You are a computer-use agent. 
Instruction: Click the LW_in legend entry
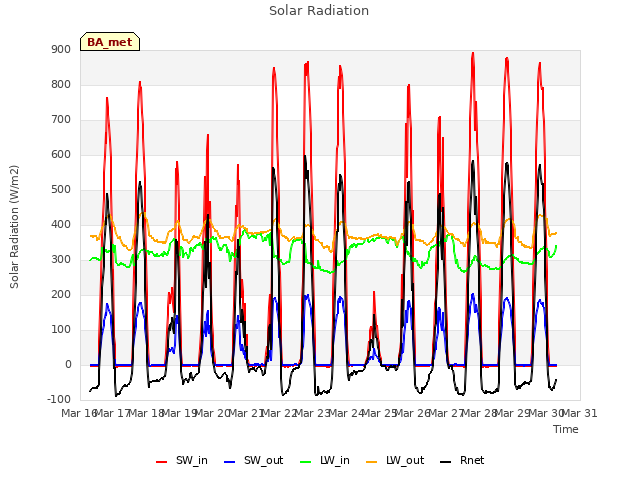click(325, 460)
